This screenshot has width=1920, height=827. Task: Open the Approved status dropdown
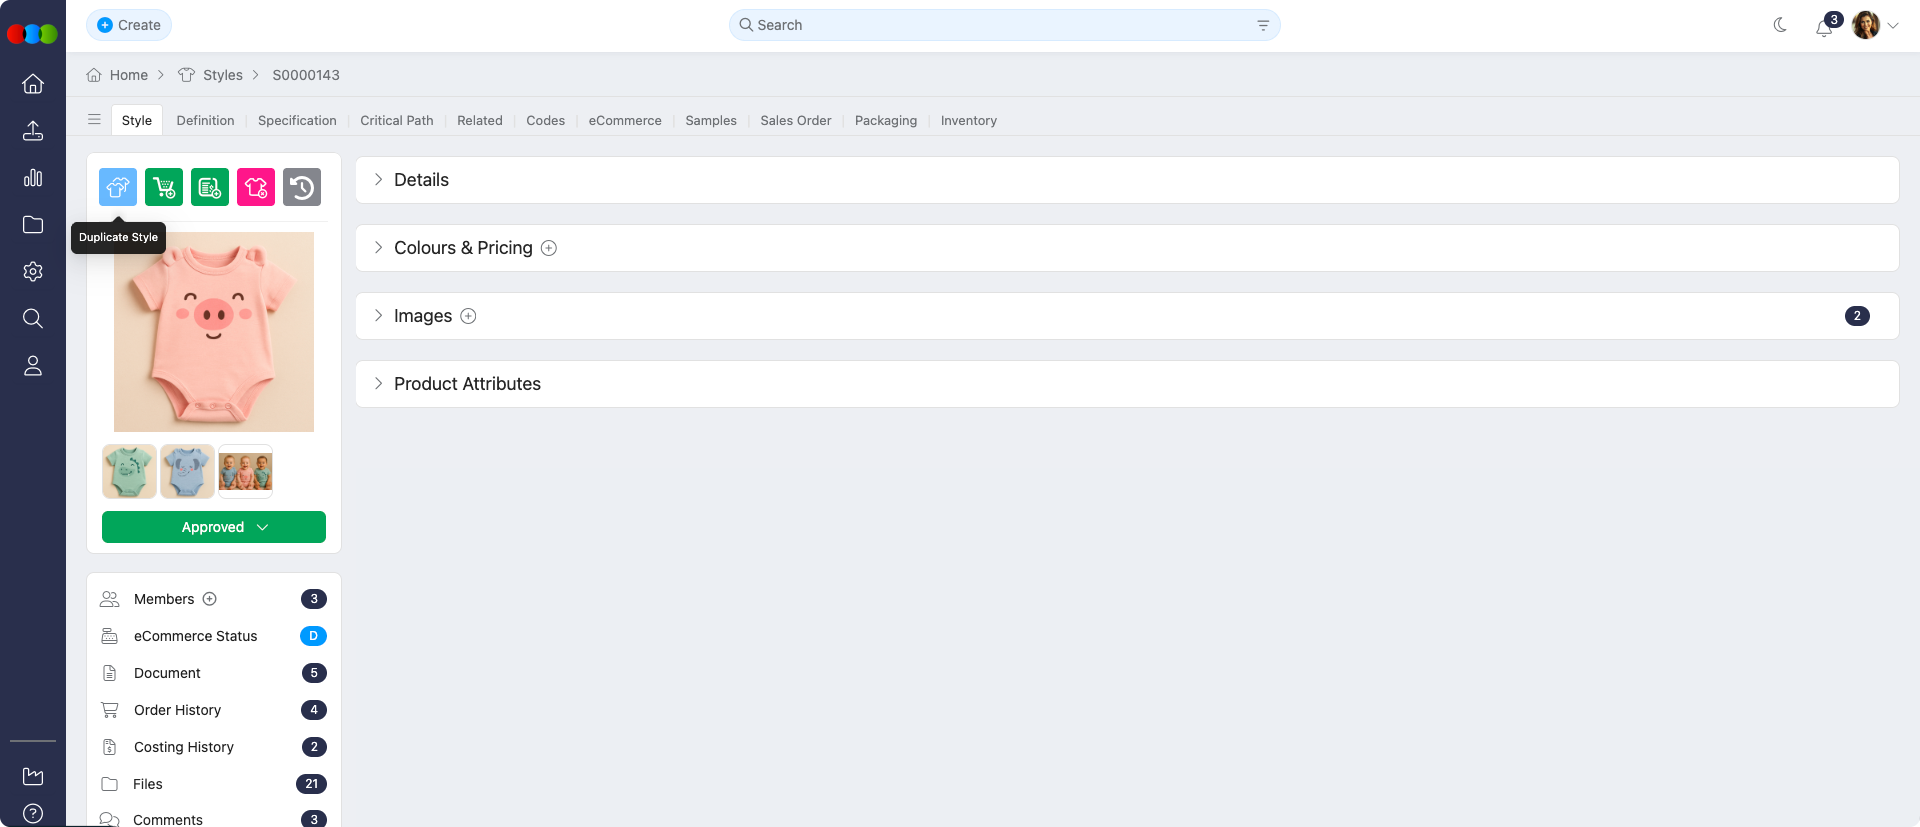pyautogui.click(x=214, y=527)
